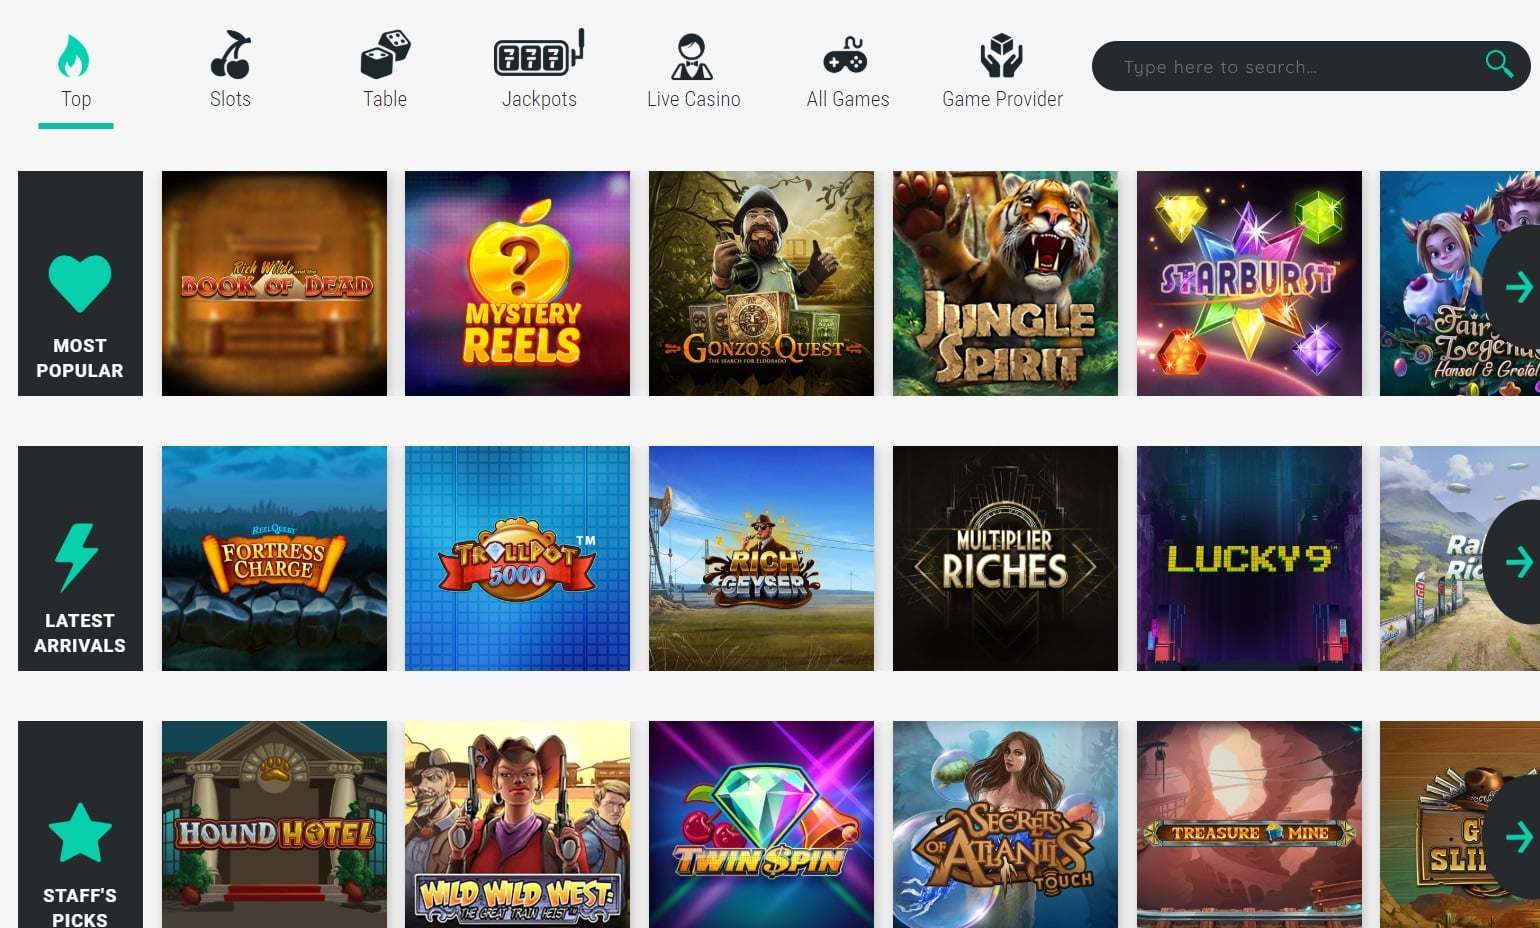
Task: Open the Live Casino dealer icon
Action: tap(692, 56)
